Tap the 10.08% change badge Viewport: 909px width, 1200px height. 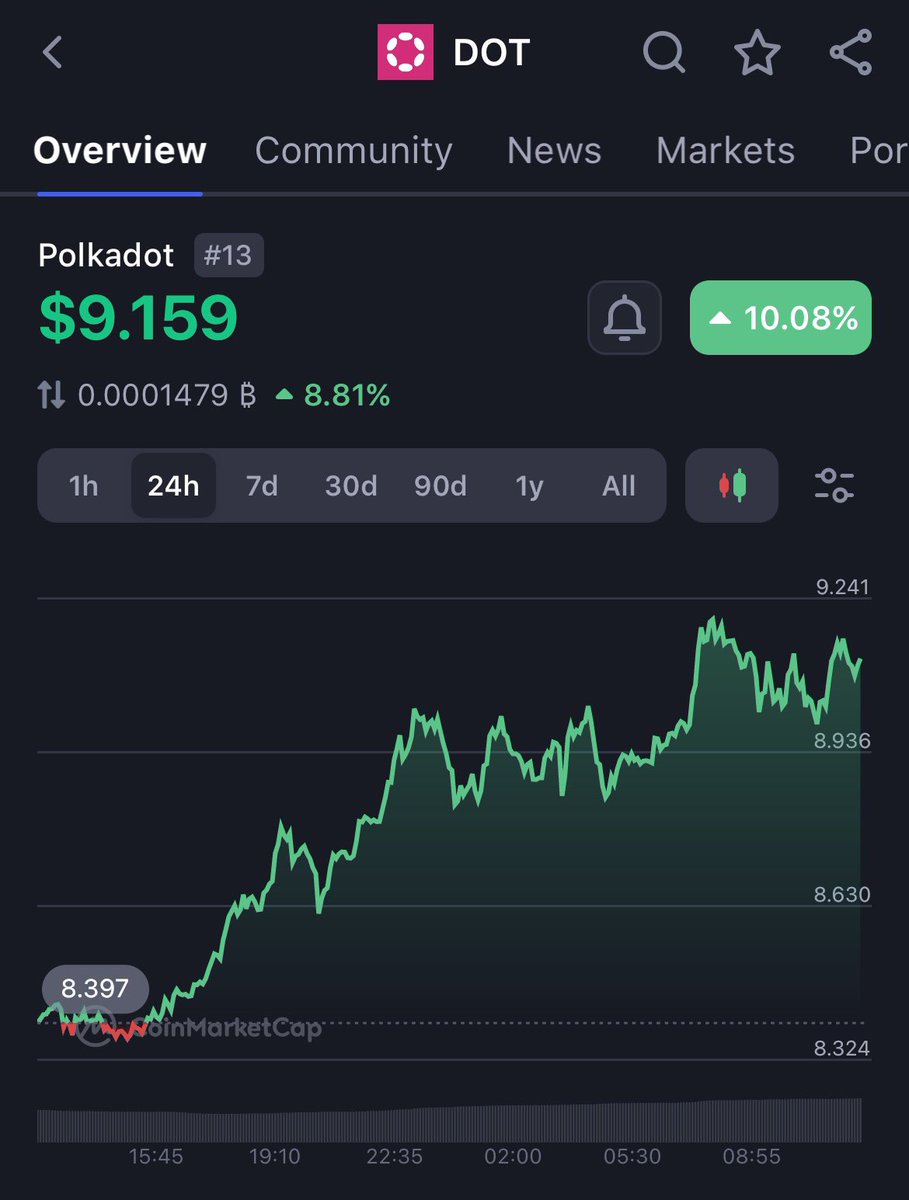coord(781,318)
